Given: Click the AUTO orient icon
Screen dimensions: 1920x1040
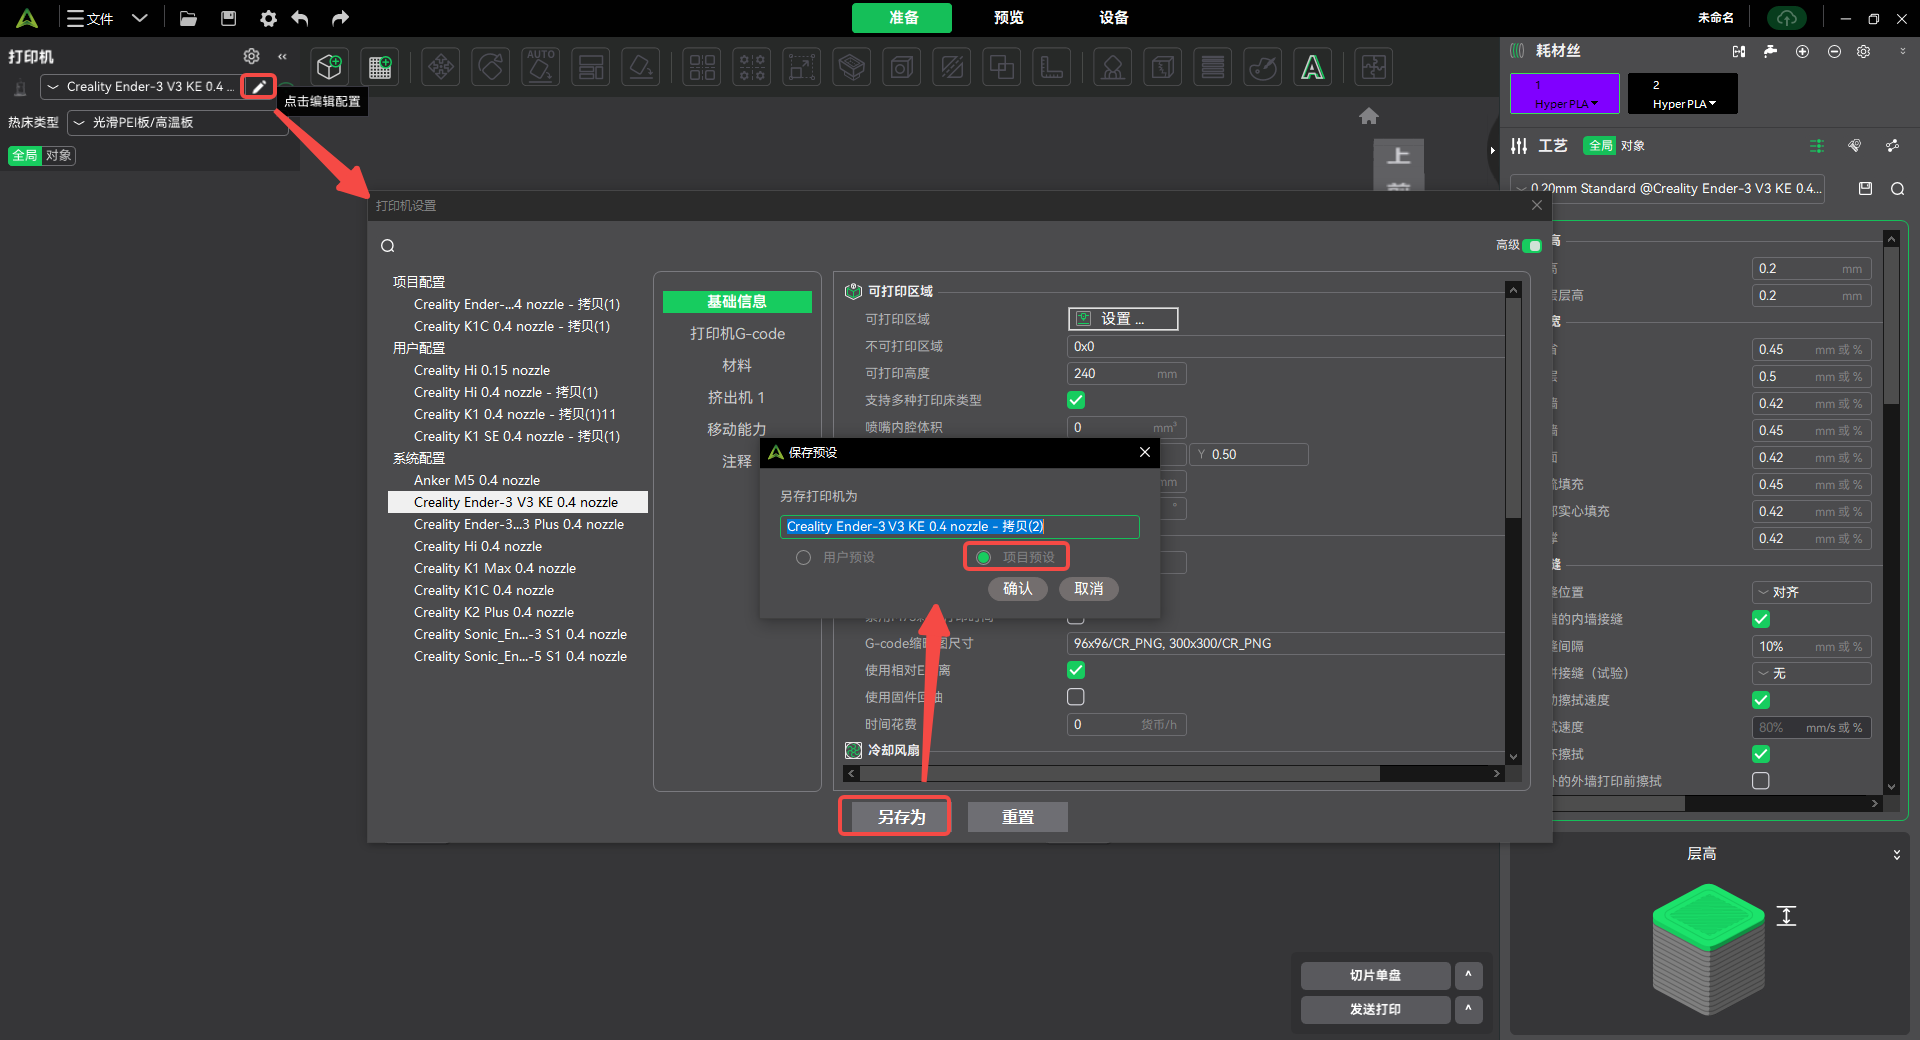Looking at the screenshot, I should [x=541, y=67].
